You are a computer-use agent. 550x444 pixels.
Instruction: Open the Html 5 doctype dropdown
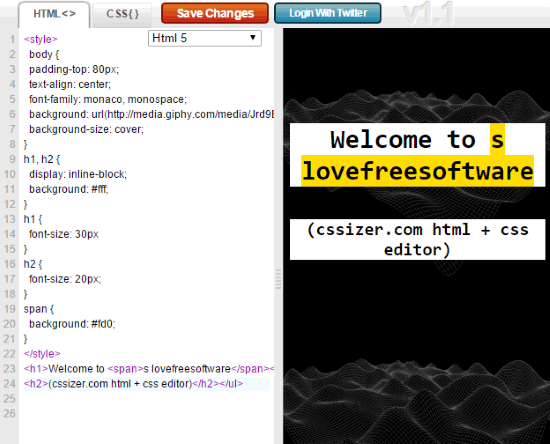click(x=205, y=38)
